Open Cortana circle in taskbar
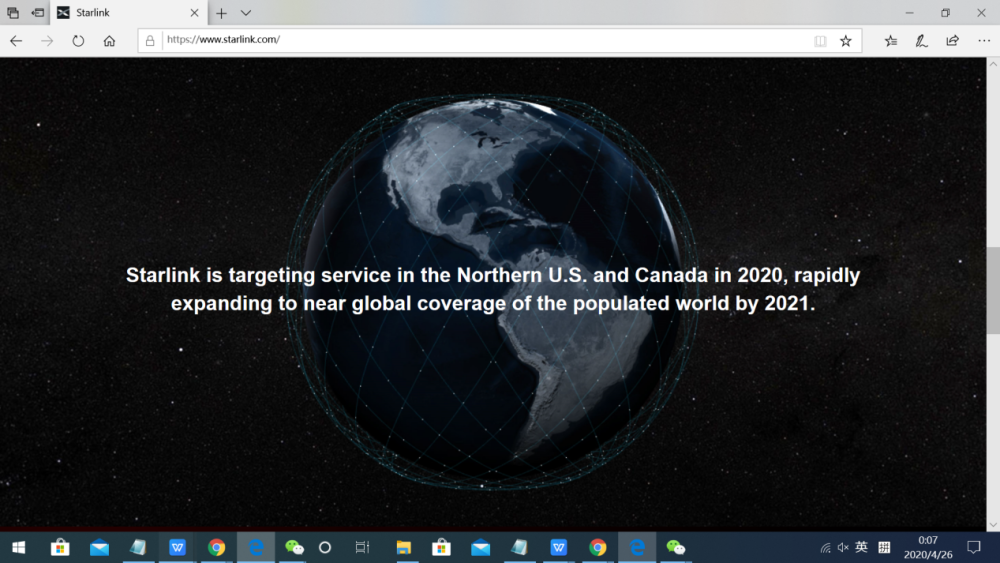Screen dimensions: 1000x563 [x=325, y=547]
